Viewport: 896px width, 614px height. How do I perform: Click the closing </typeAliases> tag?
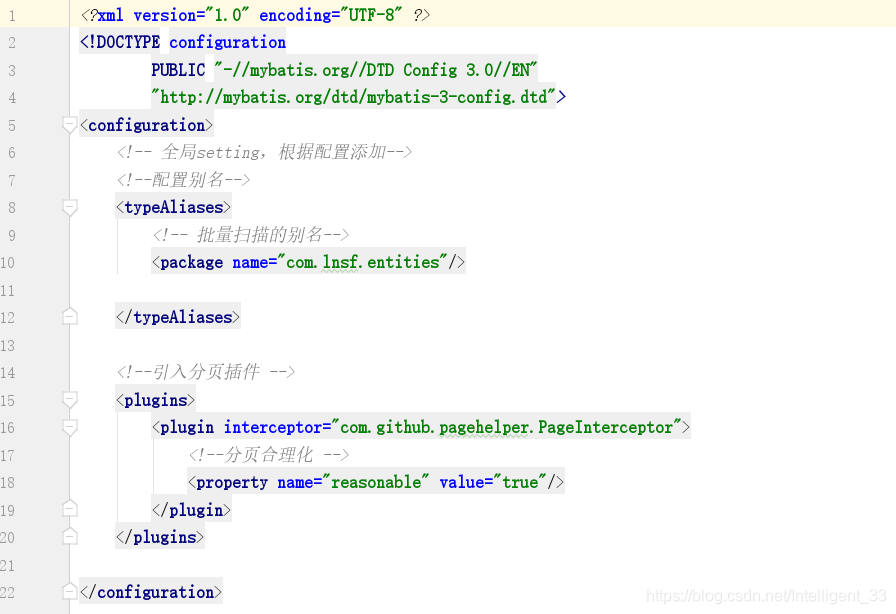178,317
